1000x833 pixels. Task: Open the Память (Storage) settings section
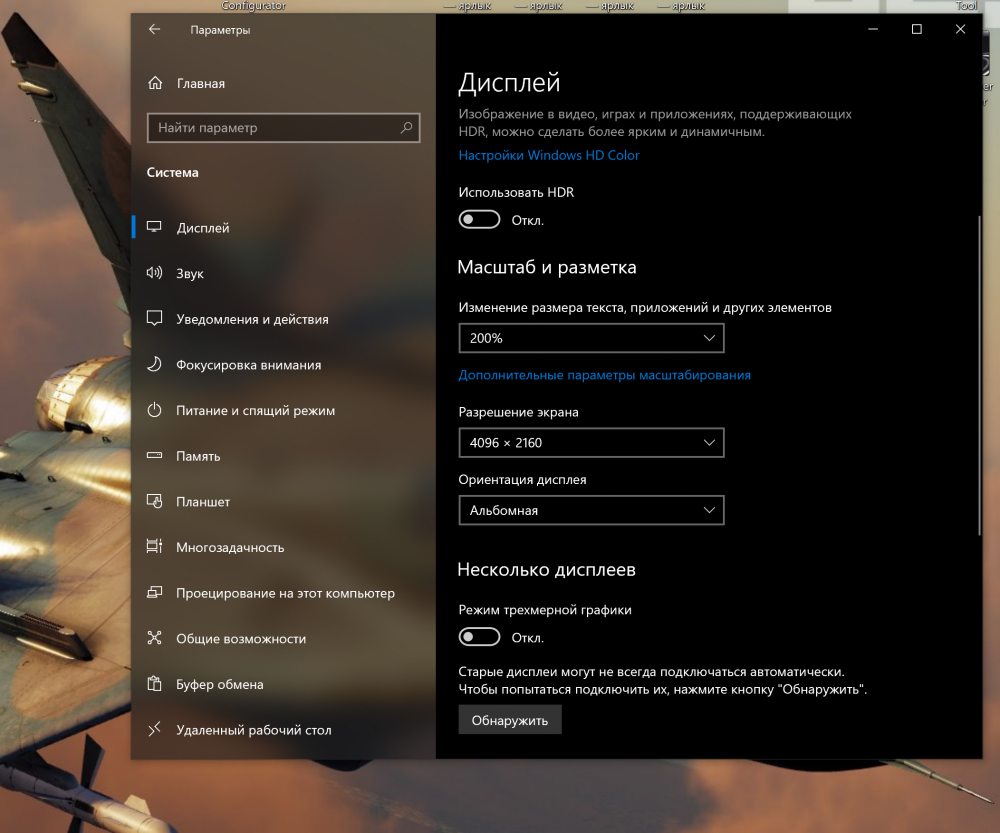click(x=198, y=456)
